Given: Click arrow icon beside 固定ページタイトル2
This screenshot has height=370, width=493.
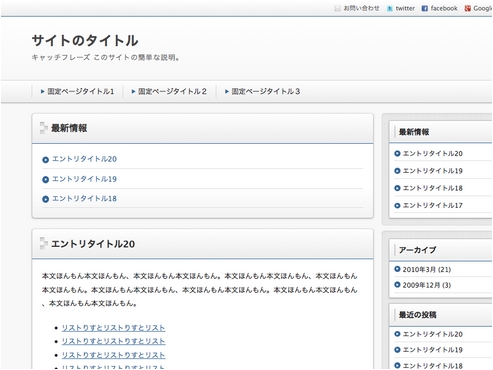Looking at the screenshot, I should click(133, 91).
